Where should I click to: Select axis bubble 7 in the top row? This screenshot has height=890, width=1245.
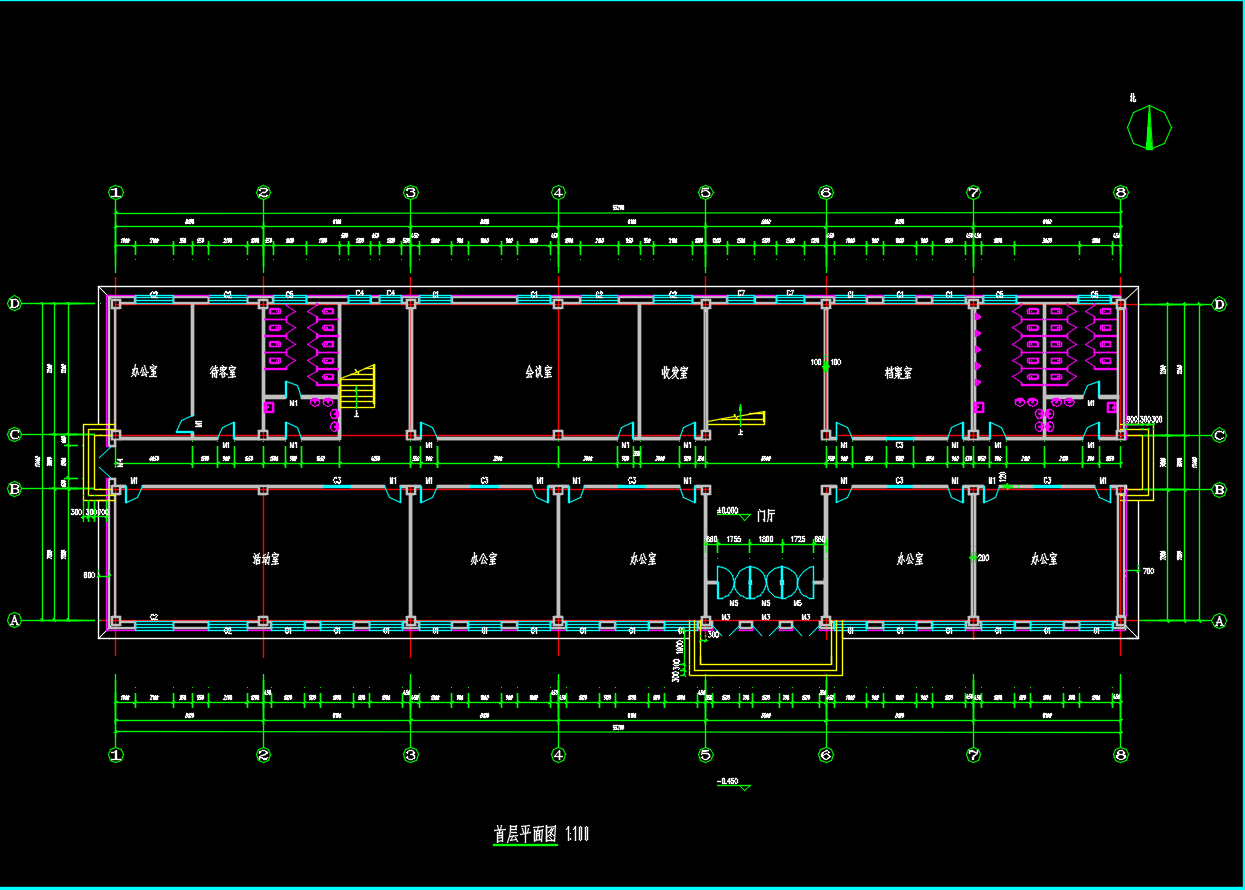click(973, 193)
